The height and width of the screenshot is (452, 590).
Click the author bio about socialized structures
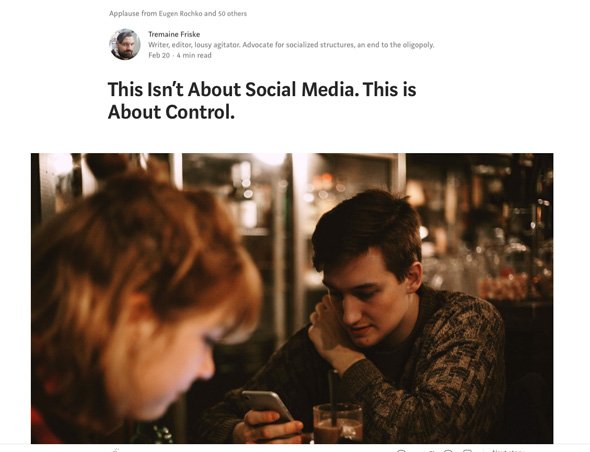(291, 45)
